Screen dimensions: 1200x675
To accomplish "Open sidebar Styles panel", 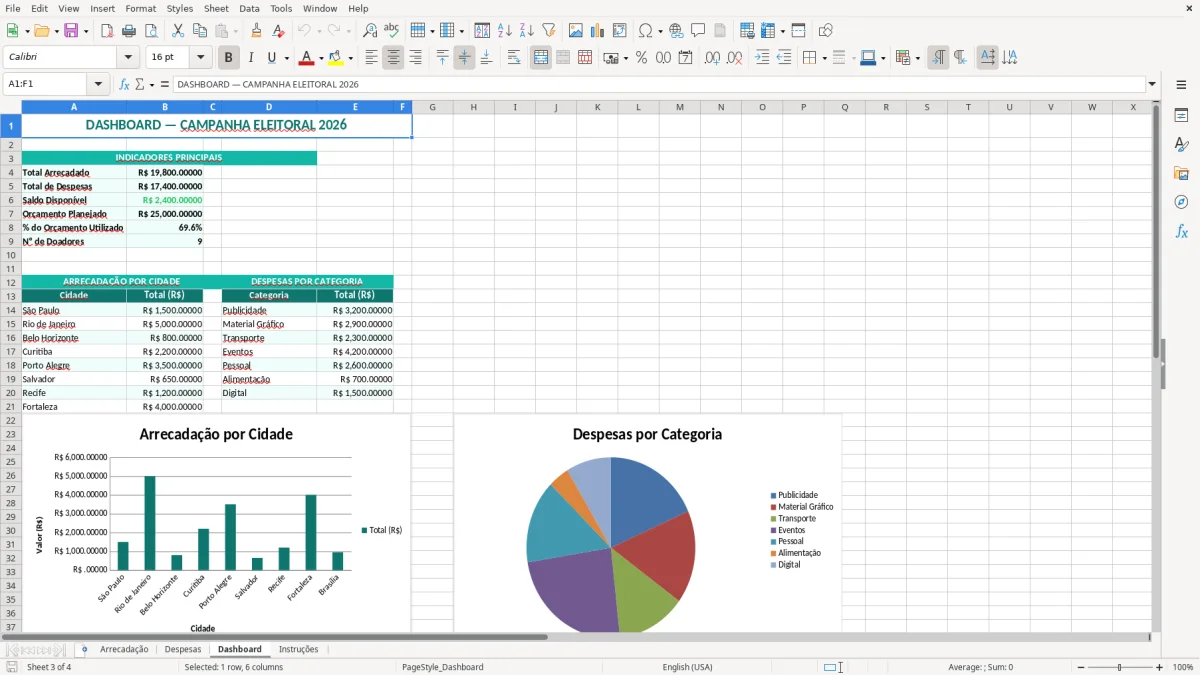I will [1181, 145].
